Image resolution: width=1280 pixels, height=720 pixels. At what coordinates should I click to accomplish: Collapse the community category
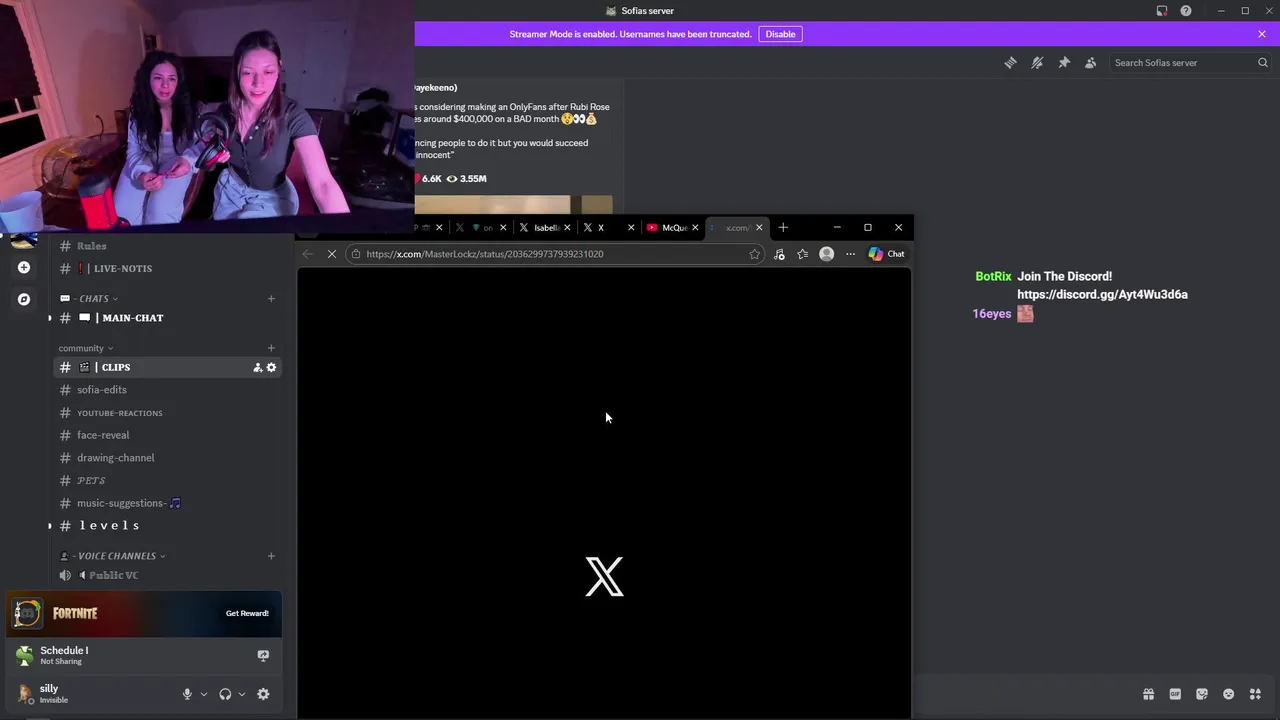86,348
